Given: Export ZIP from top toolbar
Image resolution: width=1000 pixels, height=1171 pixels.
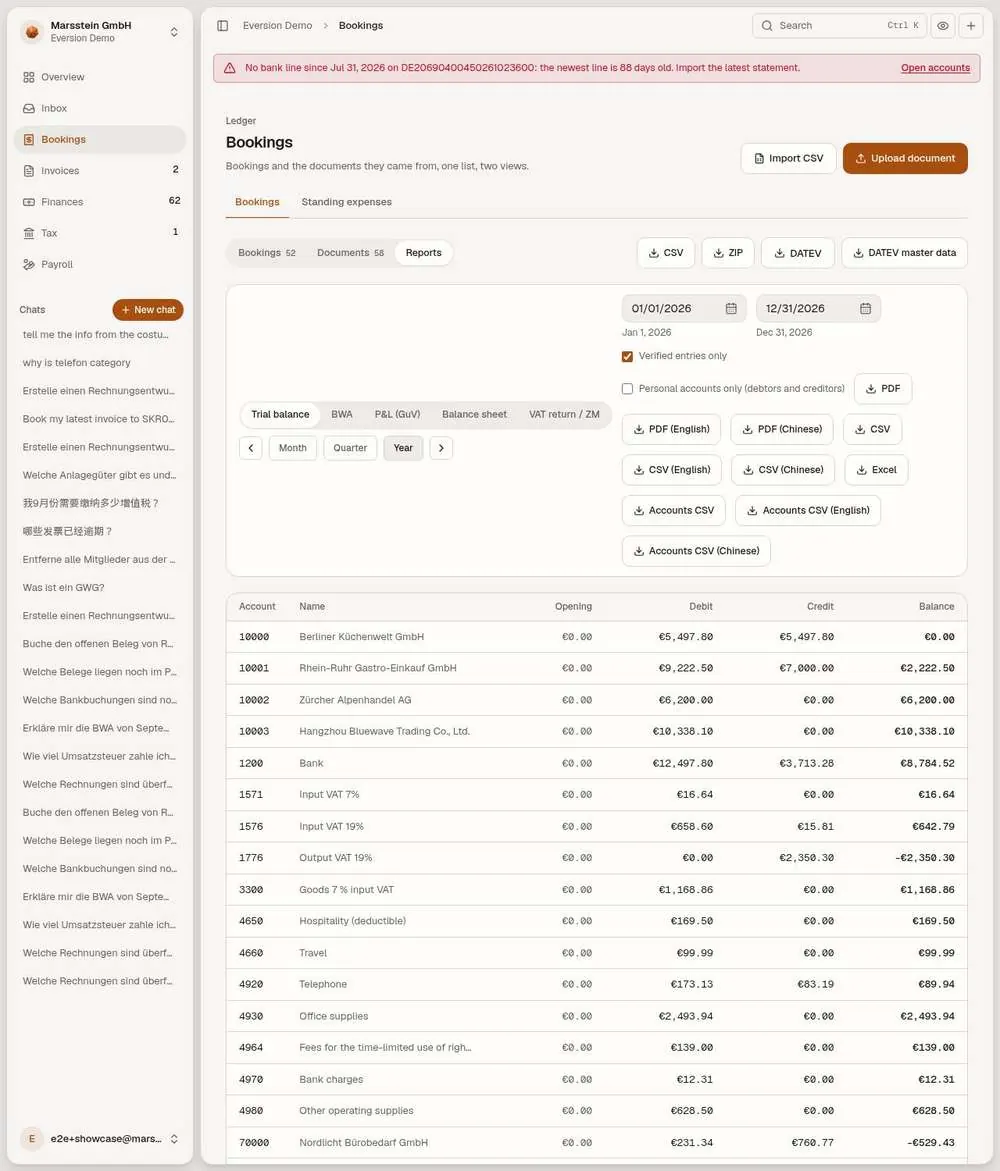Looking at the screenshot, I should tap(728, 253).
